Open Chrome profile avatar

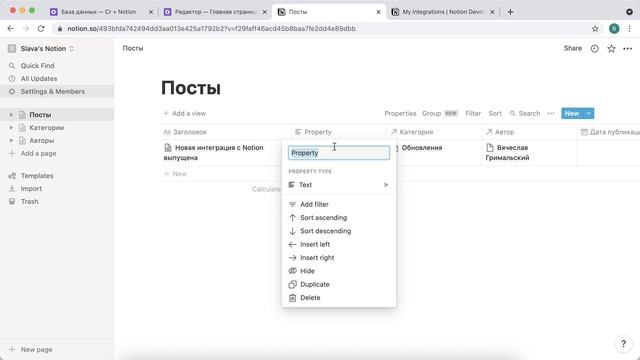click(614, 29)
